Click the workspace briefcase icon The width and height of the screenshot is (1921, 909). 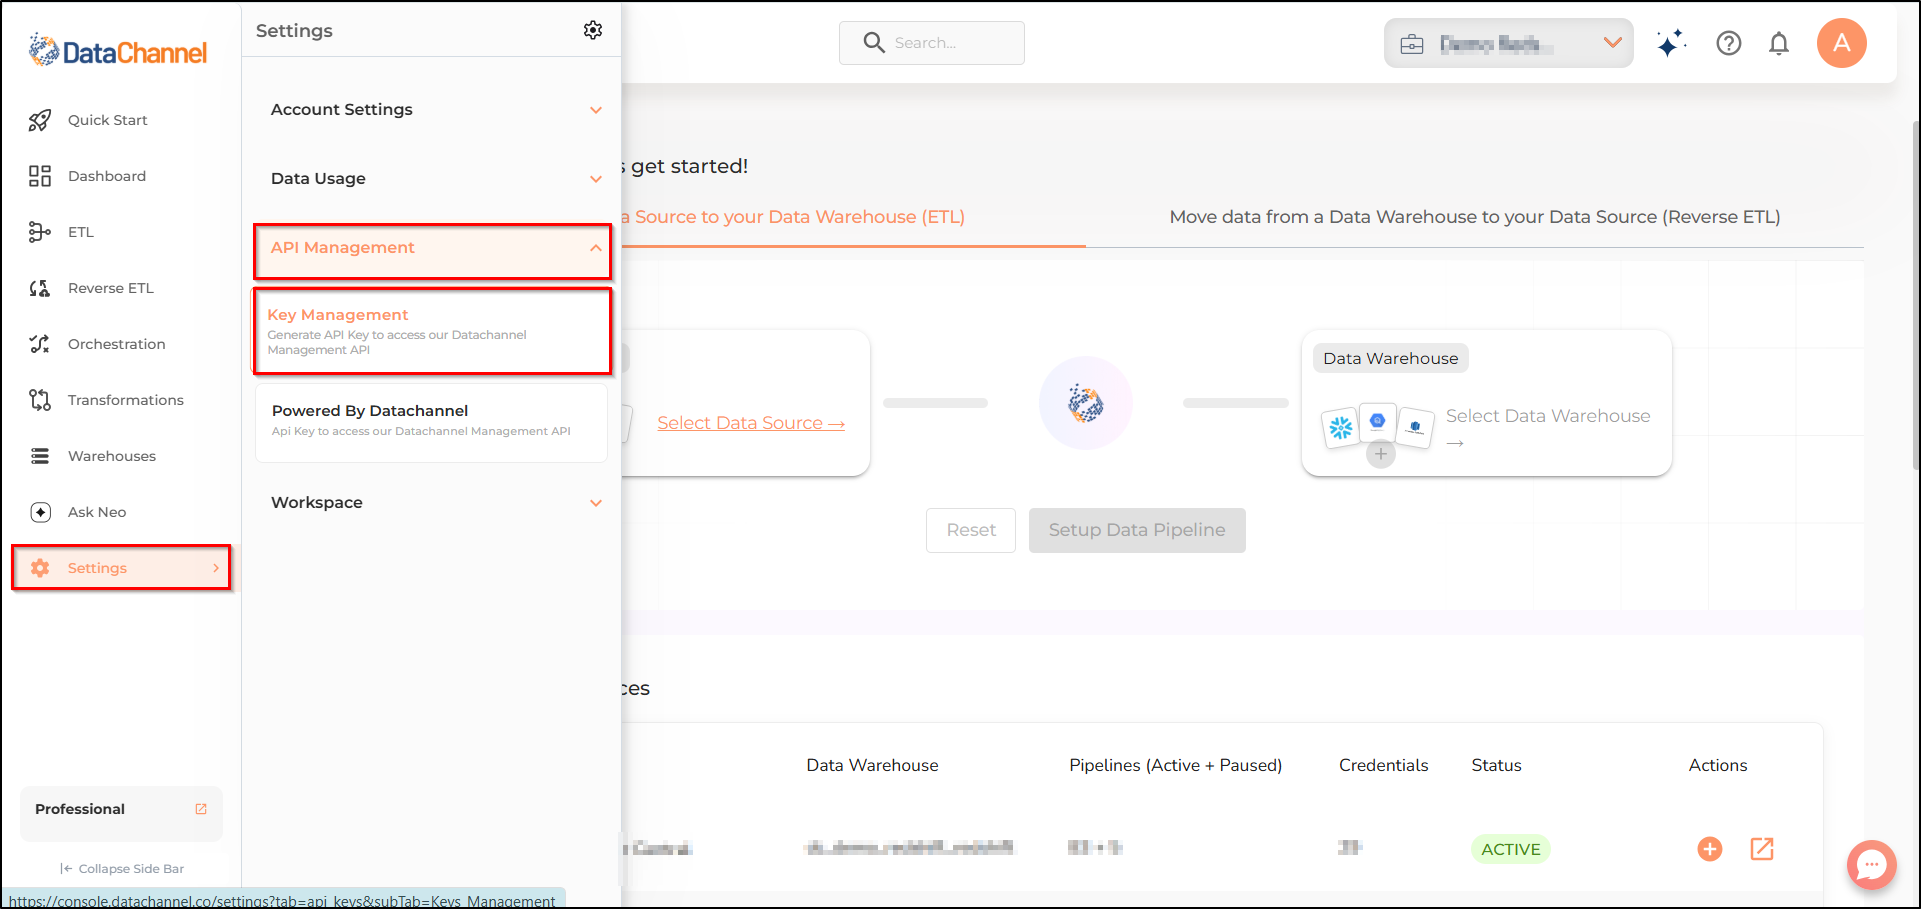tap(1412, 44)
